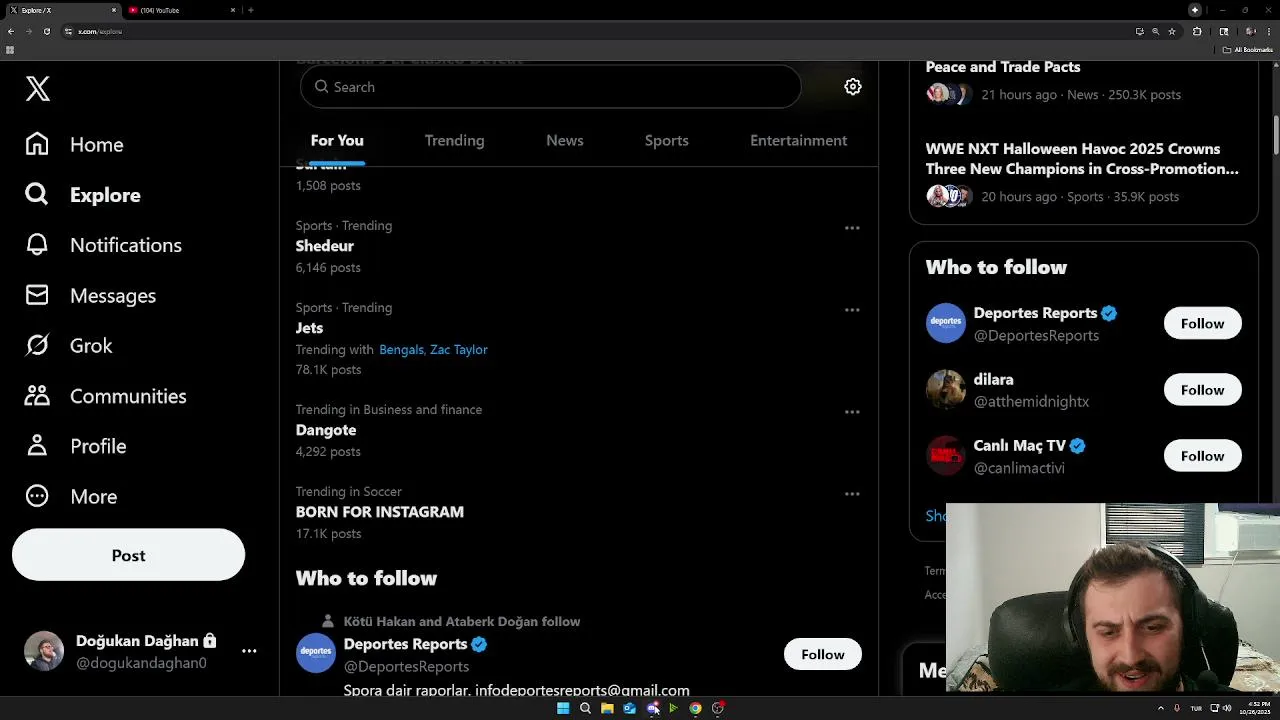Switch to the YouTube browser tab
The height and width of the screenshot is (720, 1280).
[x=180, y=10]
